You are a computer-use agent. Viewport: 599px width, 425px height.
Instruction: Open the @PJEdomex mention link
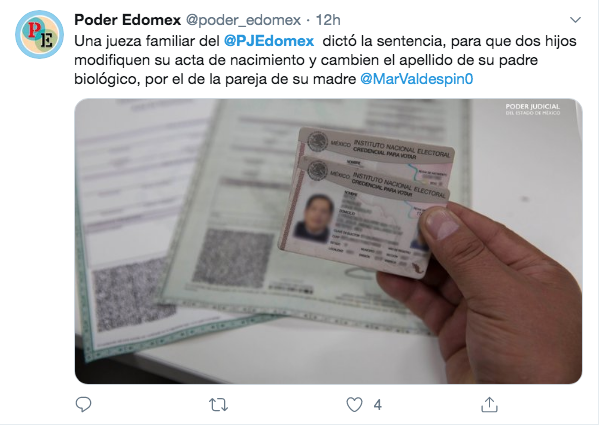pyautogui.click(x=269, y=41)
